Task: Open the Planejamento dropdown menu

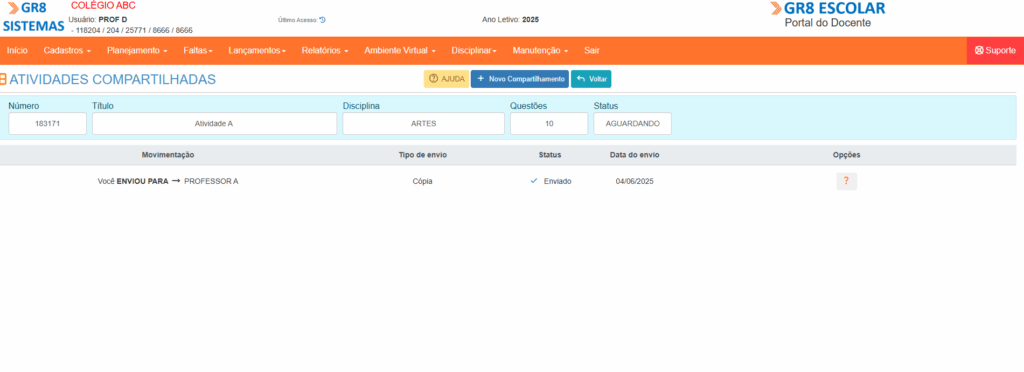Action: click(137, 50)
